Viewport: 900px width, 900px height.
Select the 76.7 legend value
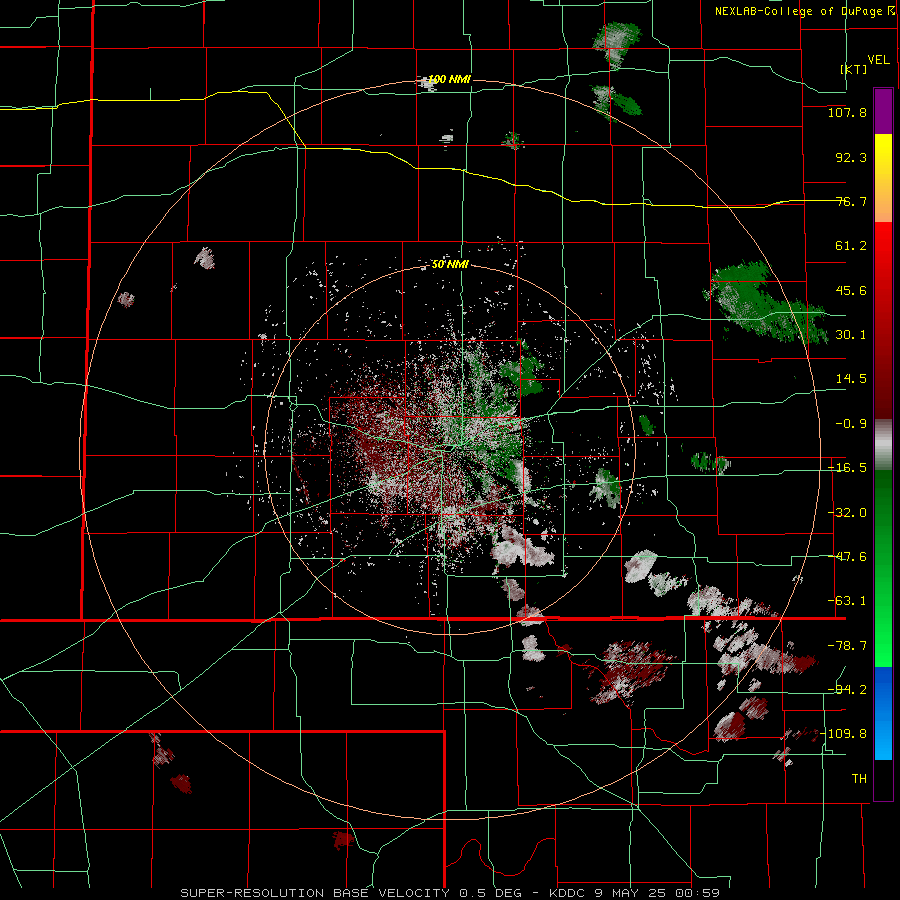(851, 201)
